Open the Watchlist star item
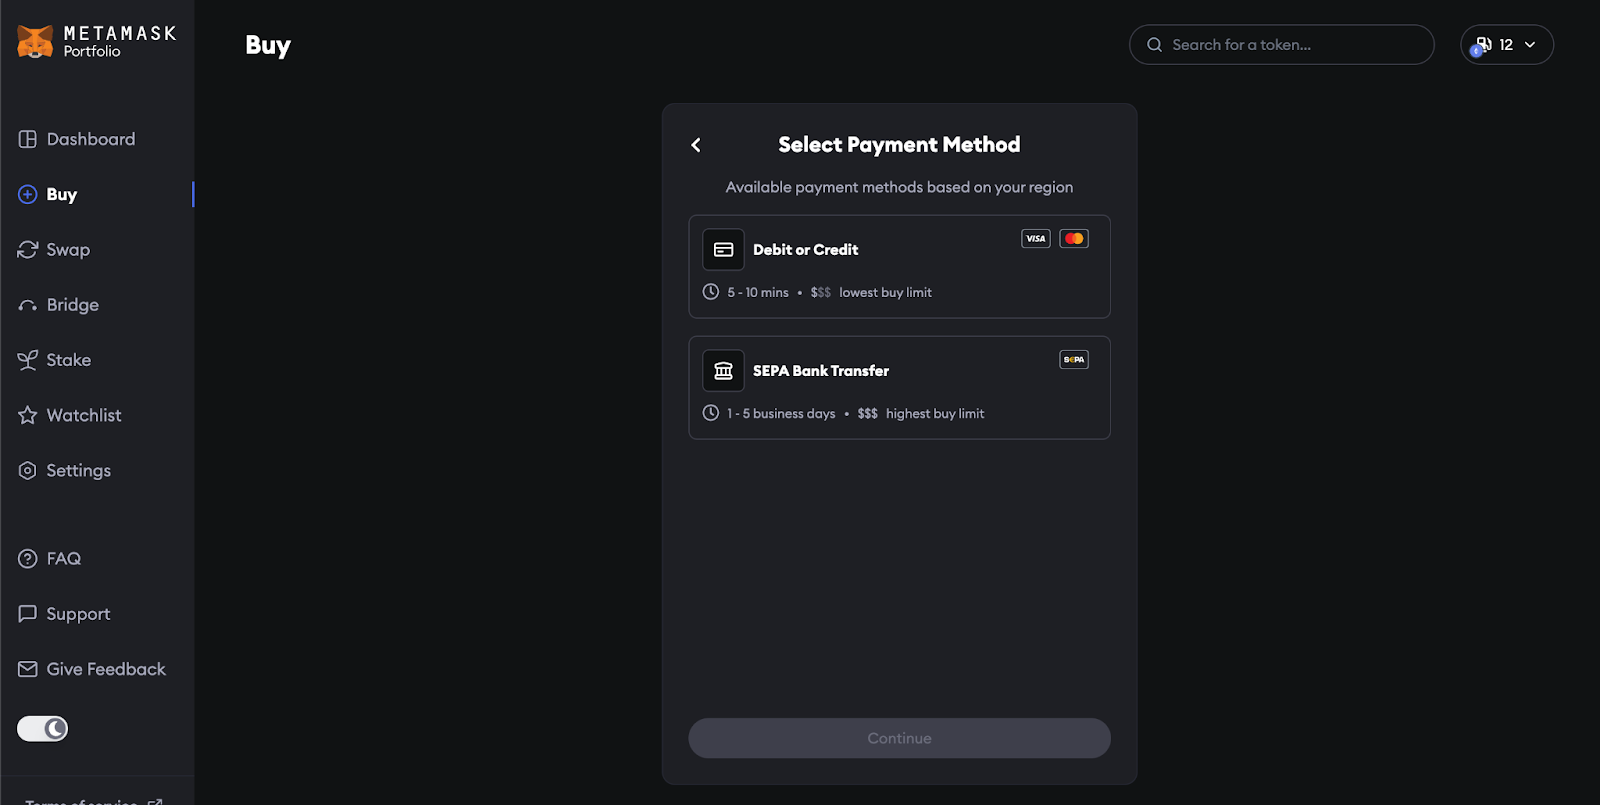Viewport: 1600px width, 805px height. (x=83, y=415)
